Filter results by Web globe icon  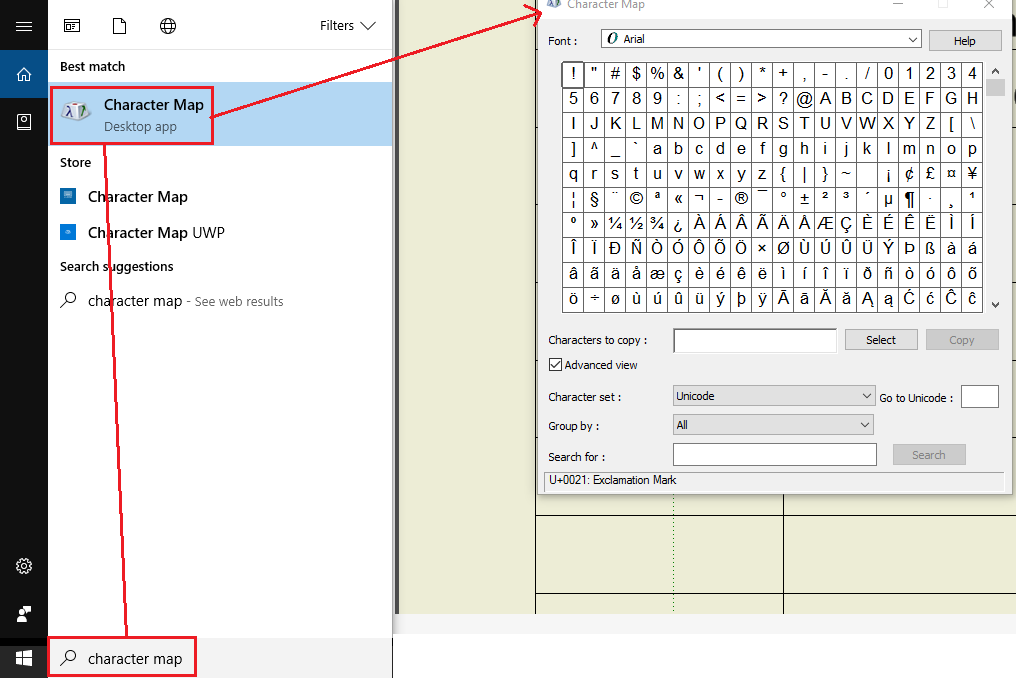(168, 26)
